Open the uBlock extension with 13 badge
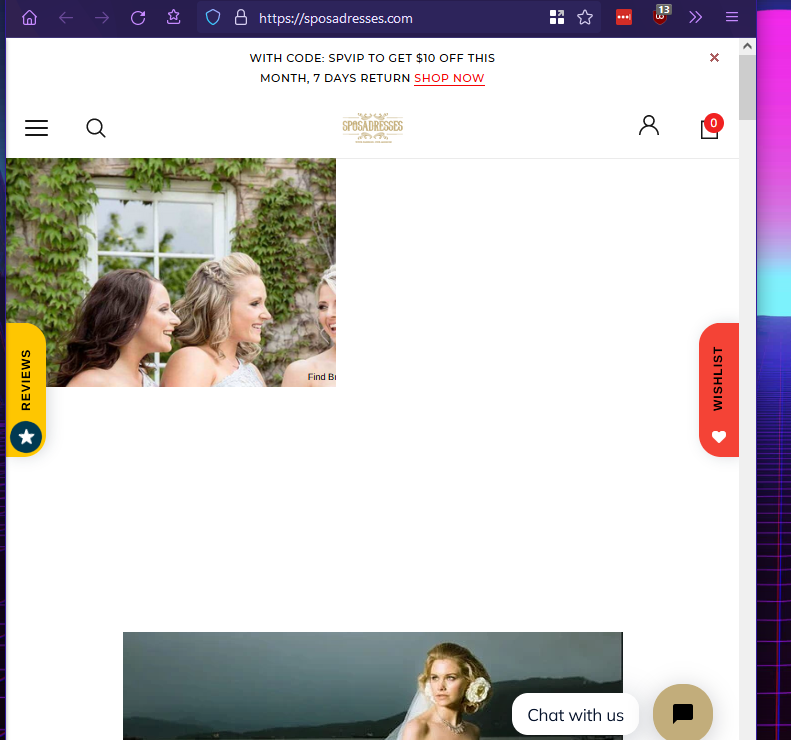This screenshot has width=791, height=740. pos(660,17)
